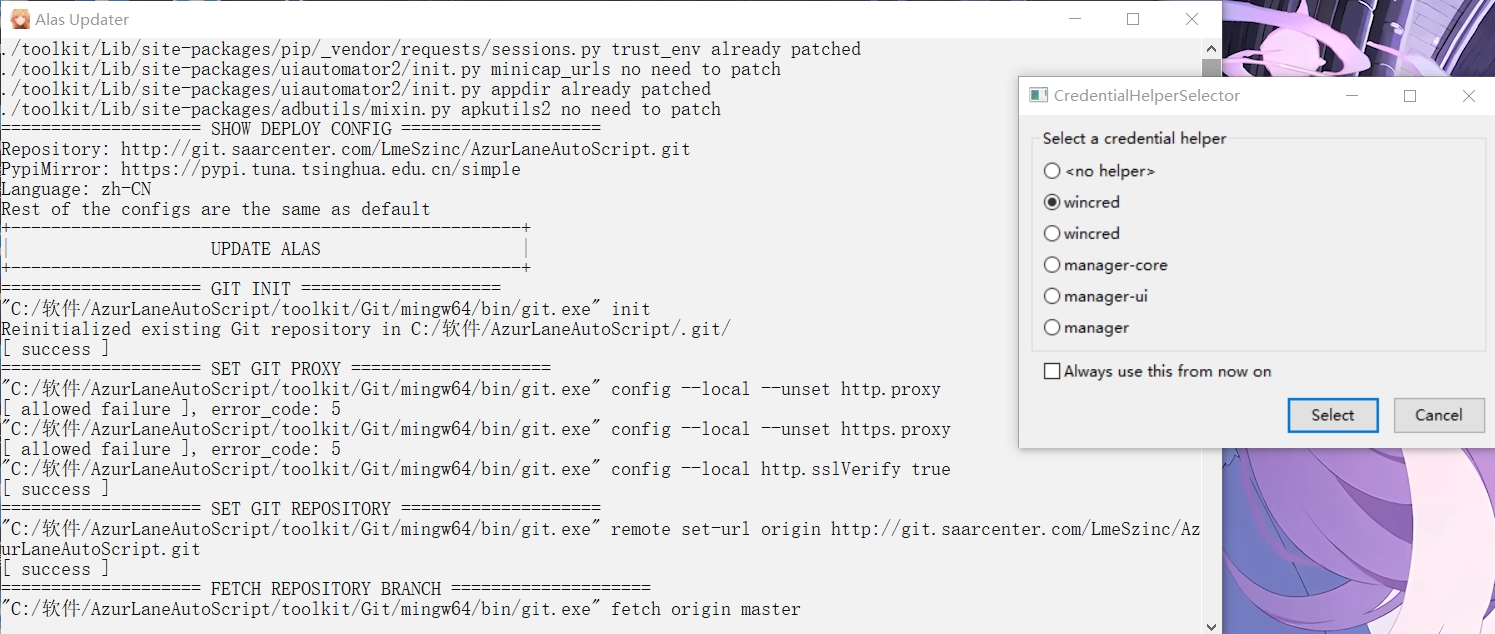Select the <no helper> radio button
This screenshot has width=1495, height=634.
pyautogui.click(x=1052, y=170)
